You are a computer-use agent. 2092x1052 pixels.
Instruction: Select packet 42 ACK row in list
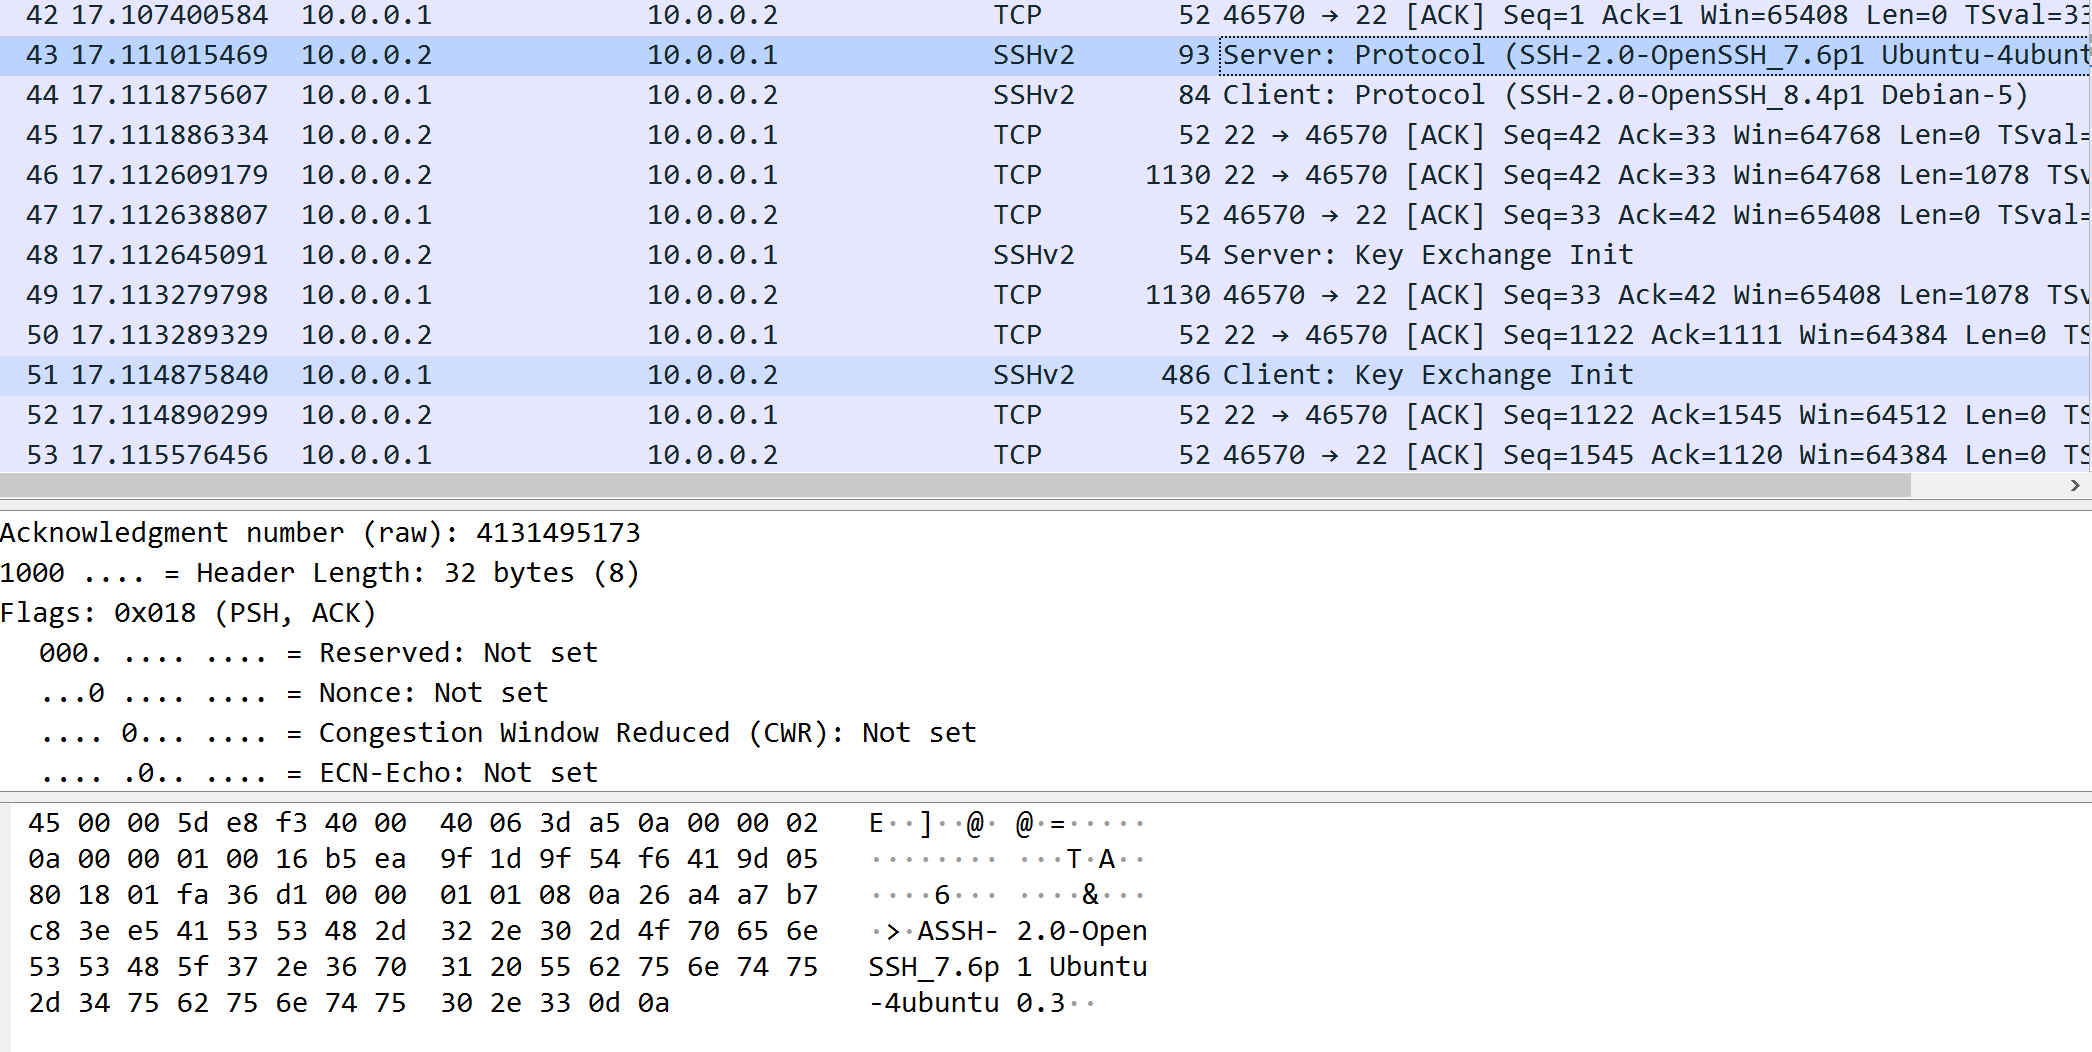tap(1045, 15)
